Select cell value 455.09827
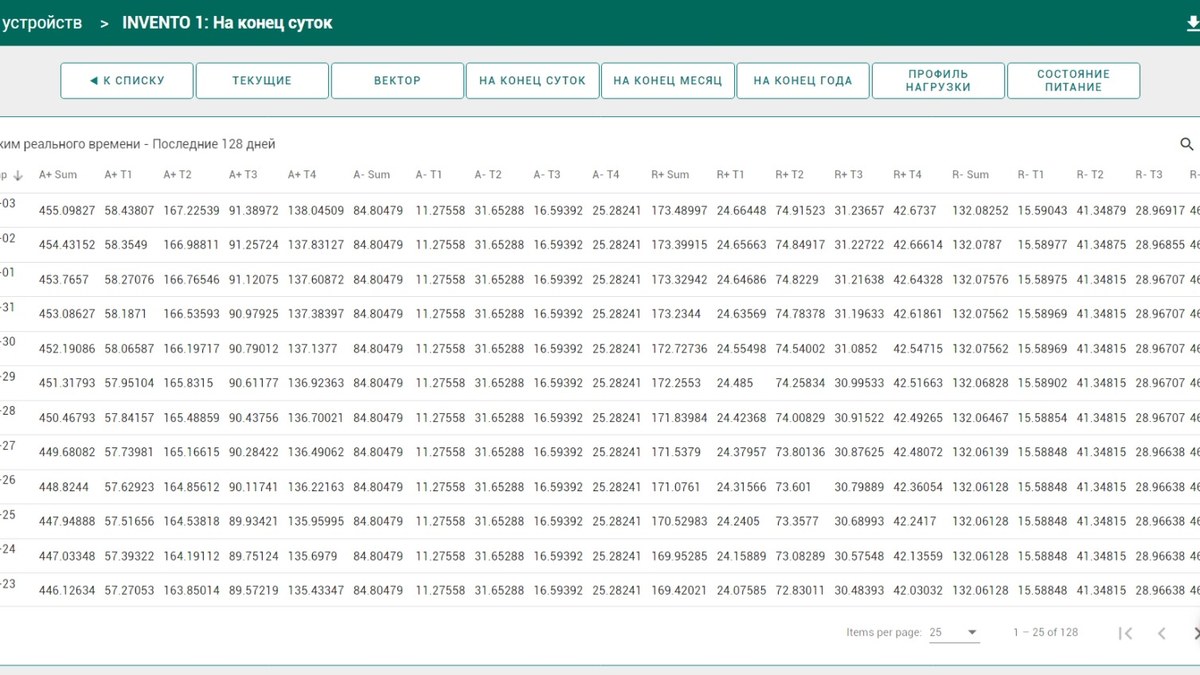1200x675 pixels. pos(67,211)
